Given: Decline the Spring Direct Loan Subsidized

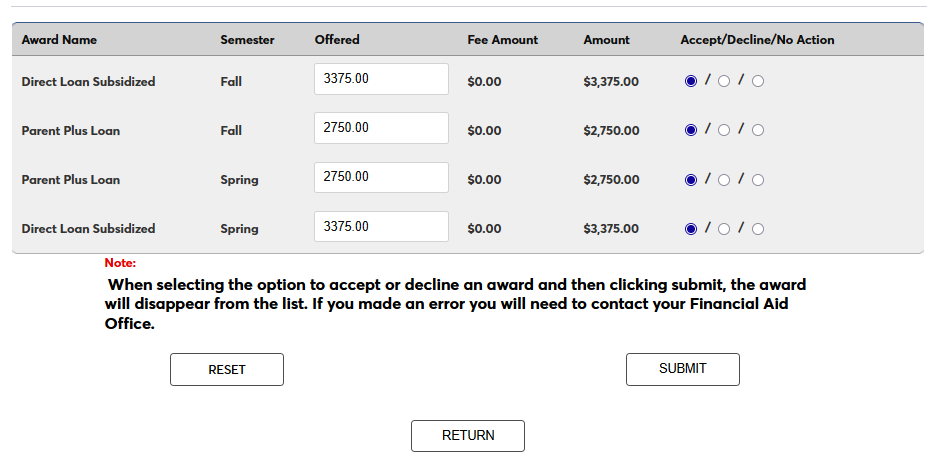Looking at the screenshot, I should click(x=724, y=229).
